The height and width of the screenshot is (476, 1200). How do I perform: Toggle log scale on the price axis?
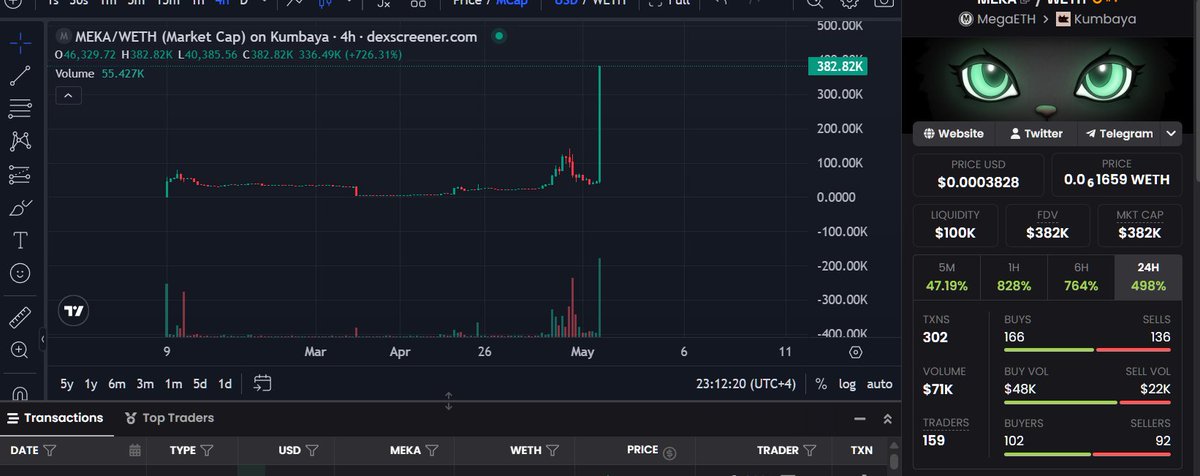846,383
